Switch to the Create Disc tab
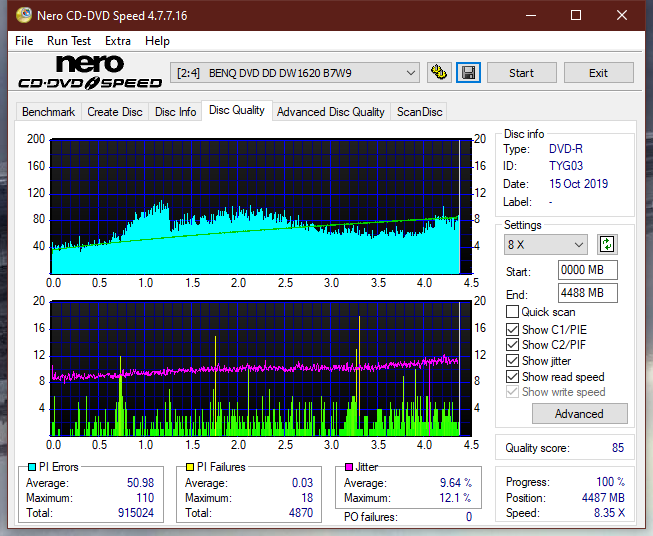653x536 pixels. click(115, 112)
